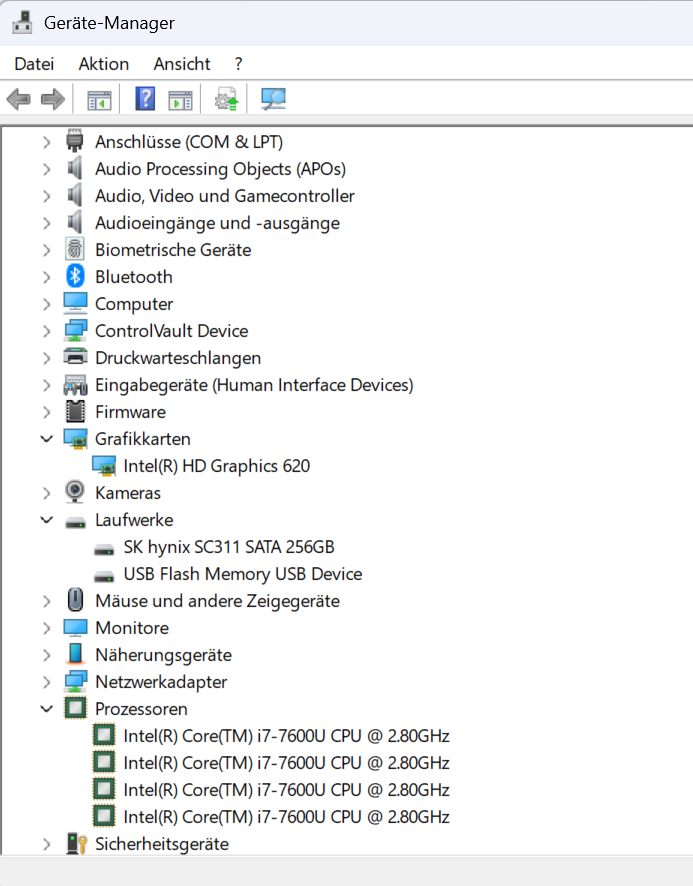Open the Aktion menu
This screenshot has height=886, width=693.
point(103,64)
